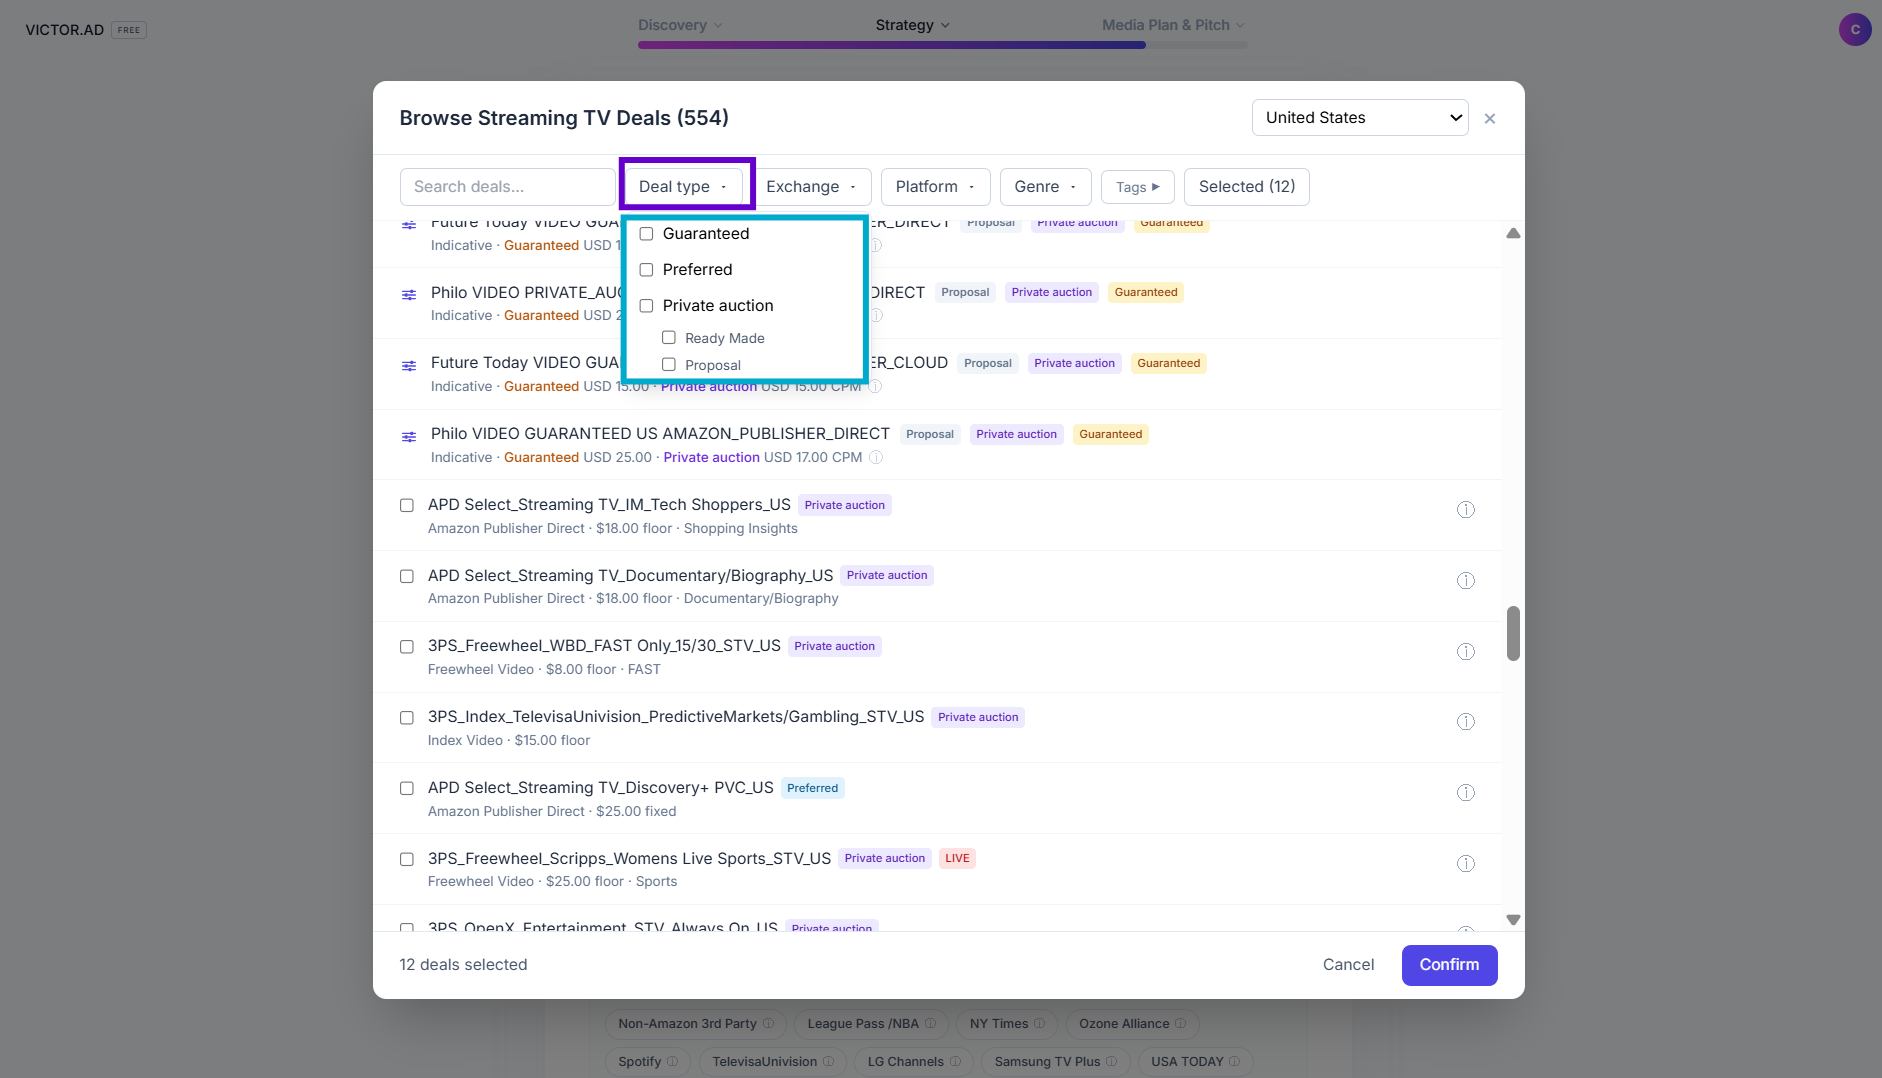Click the '12 deals selected' status text
1882x1078 pixels.
pyautogui.click(x=463, y=965)
